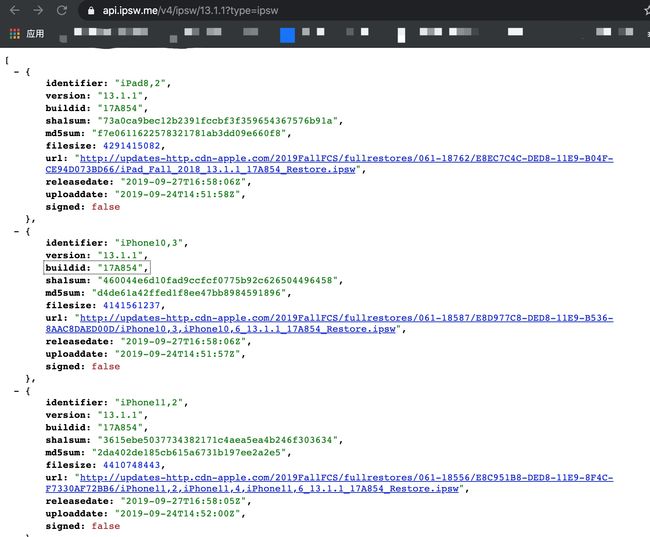Select the filesize value 4291415082
The image size is (650, 537).
coord(131,146)
